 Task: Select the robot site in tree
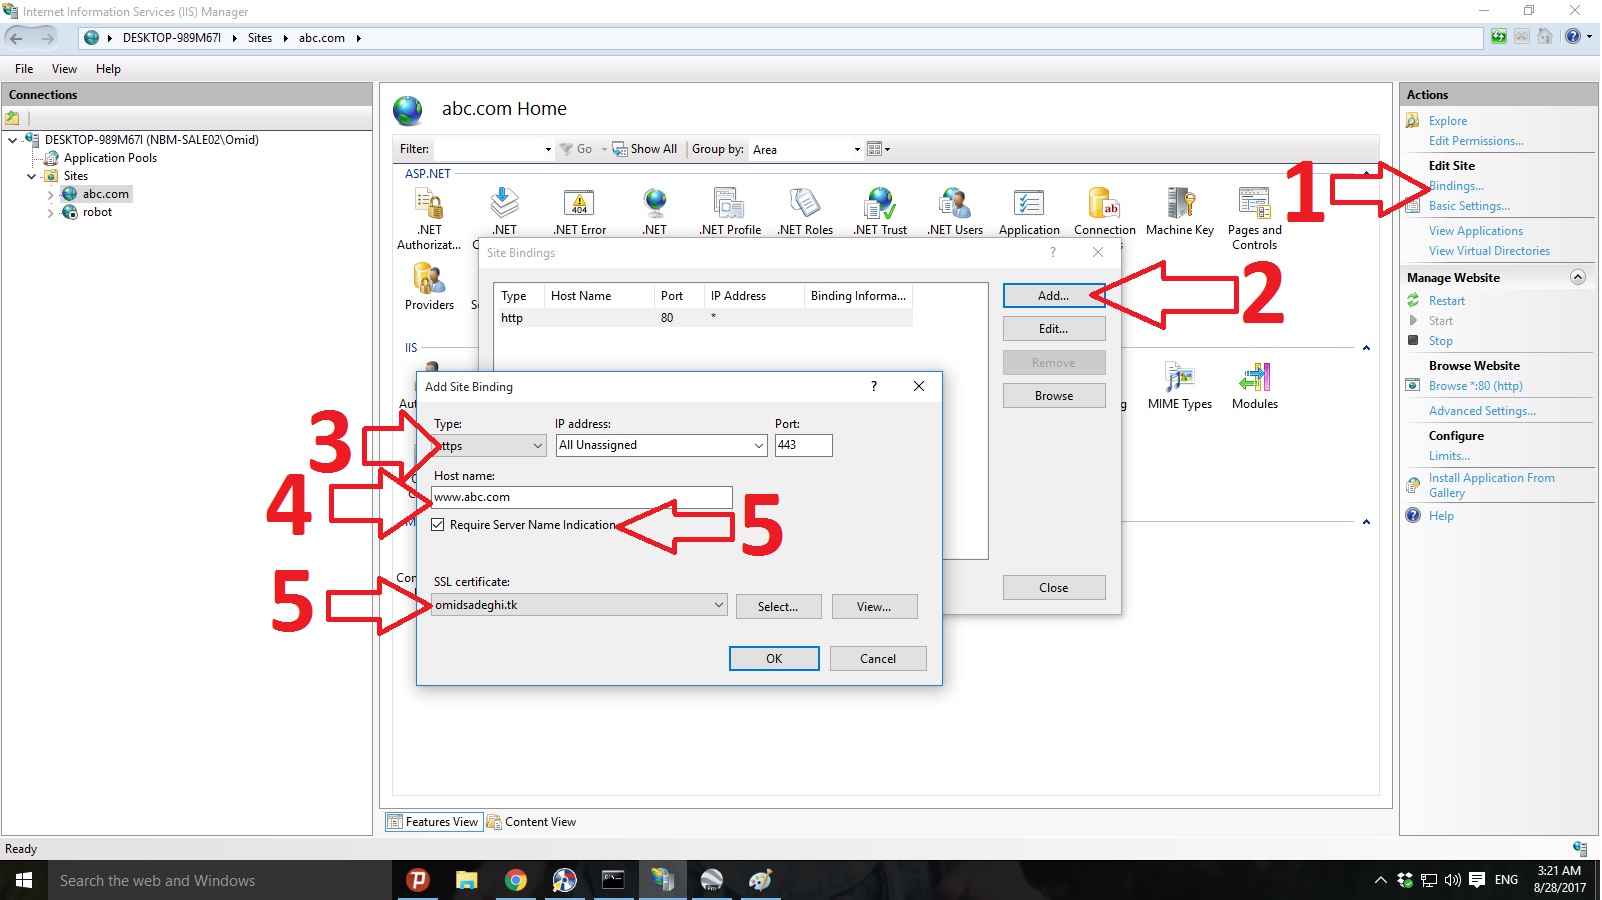coord(97,212)
